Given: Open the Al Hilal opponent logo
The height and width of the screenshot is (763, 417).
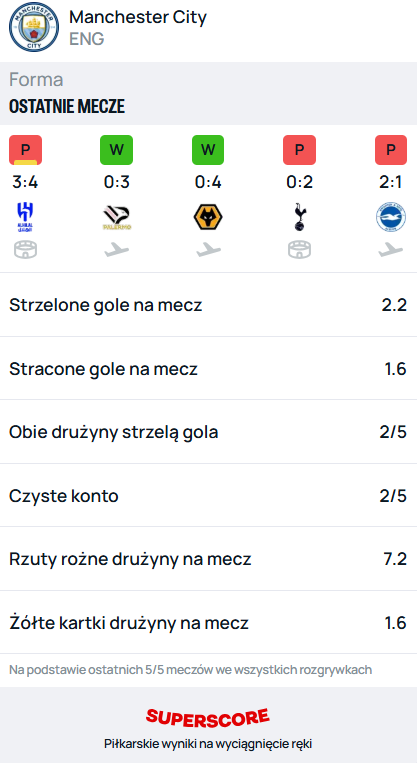Looking at the screenshot, I should point(25,217).
